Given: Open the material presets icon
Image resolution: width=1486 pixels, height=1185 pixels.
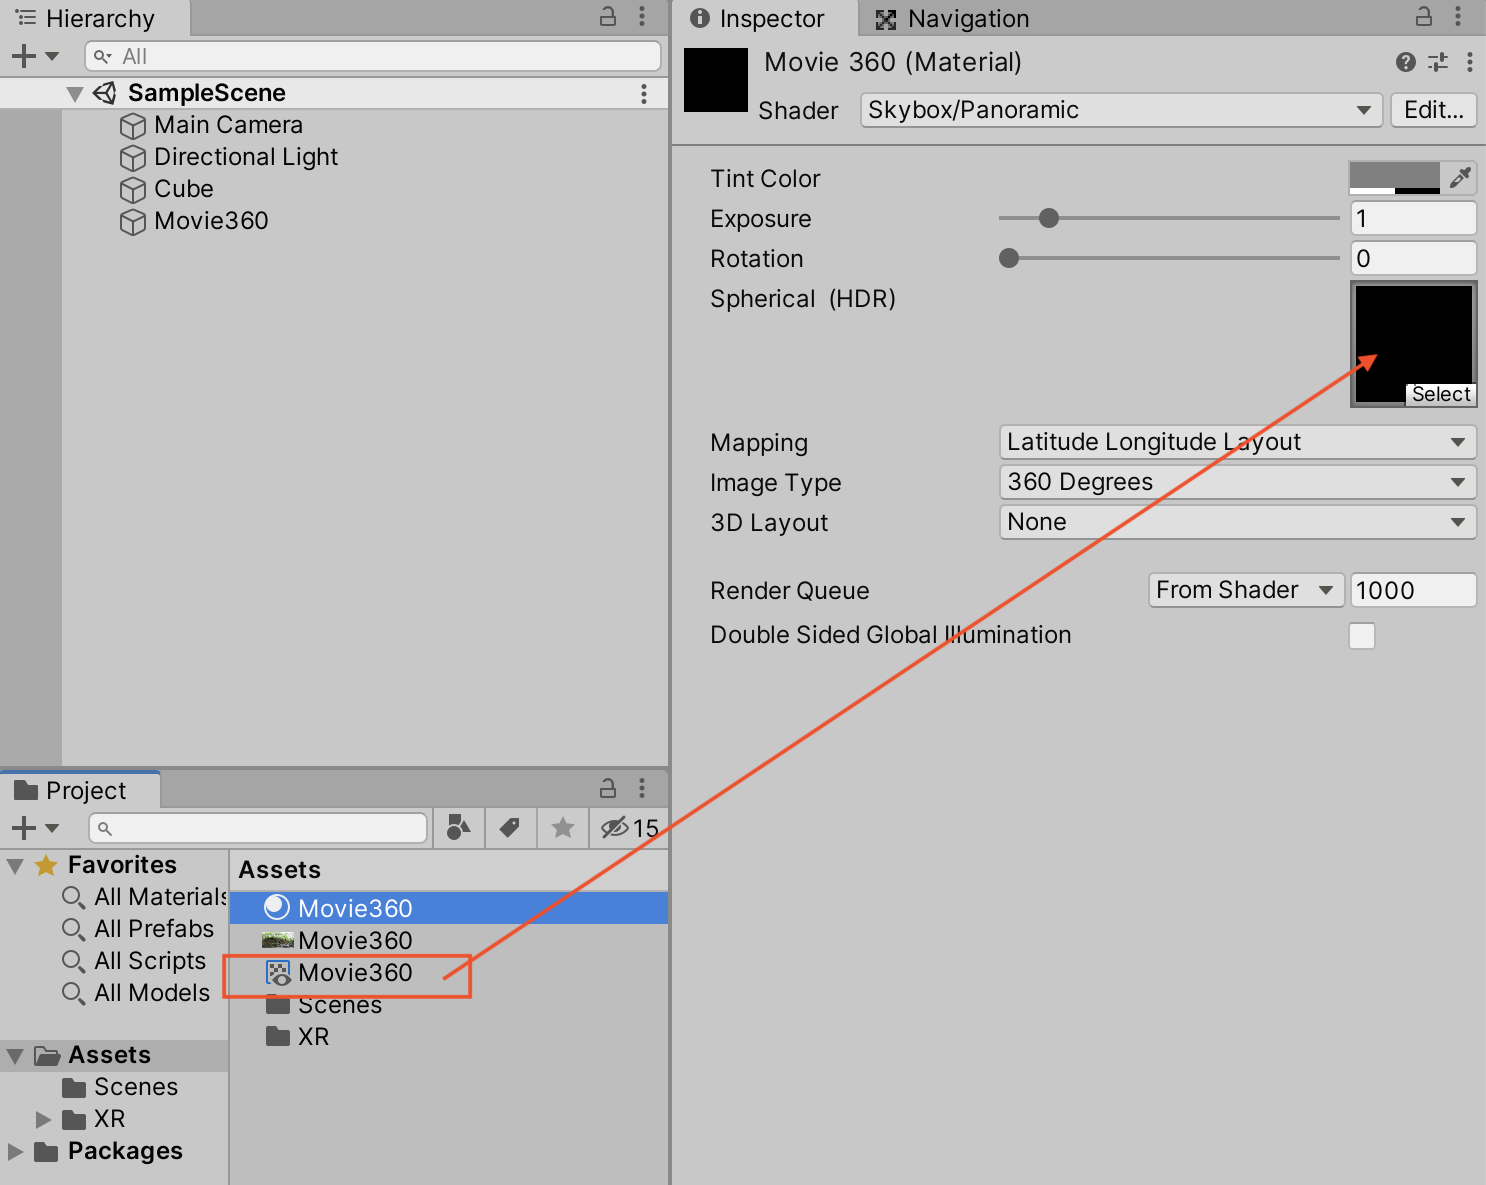Looking at the screenshot, I should pos(1438,62).
